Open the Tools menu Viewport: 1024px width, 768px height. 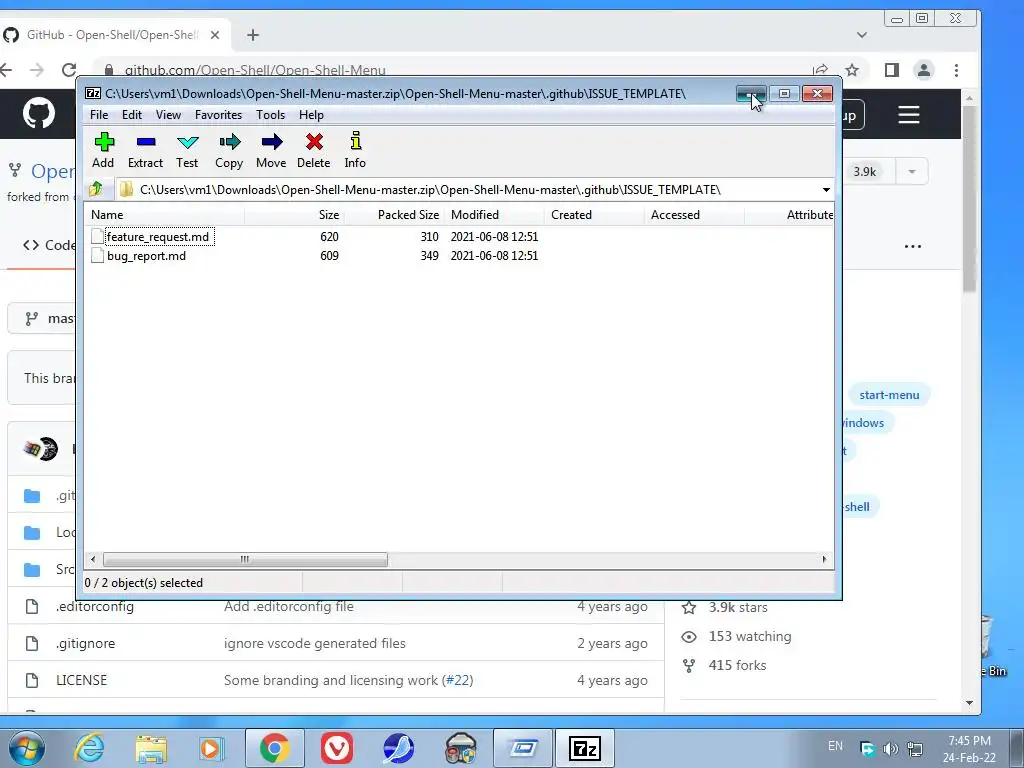[270, 115]
